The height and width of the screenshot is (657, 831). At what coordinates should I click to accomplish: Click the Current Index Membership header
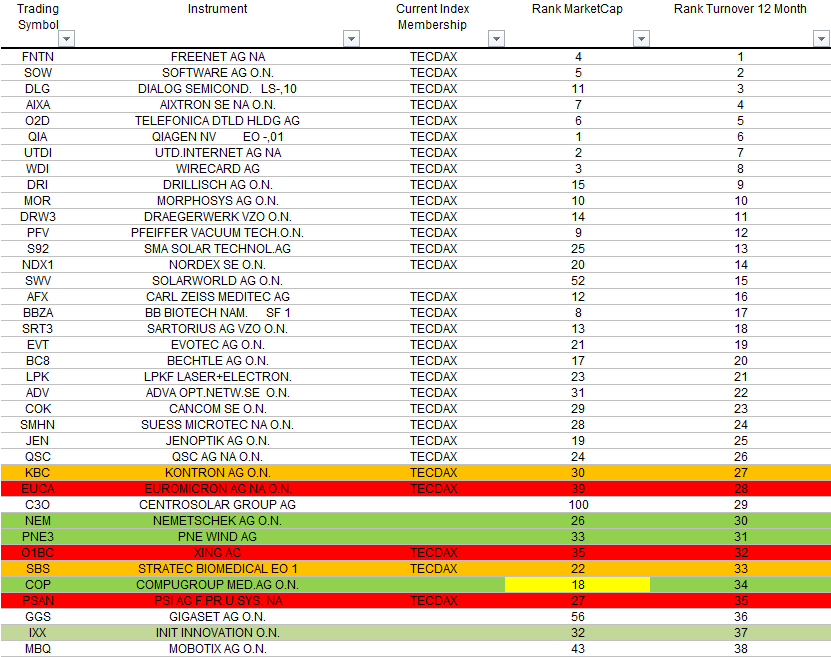(x=432, y=17)
